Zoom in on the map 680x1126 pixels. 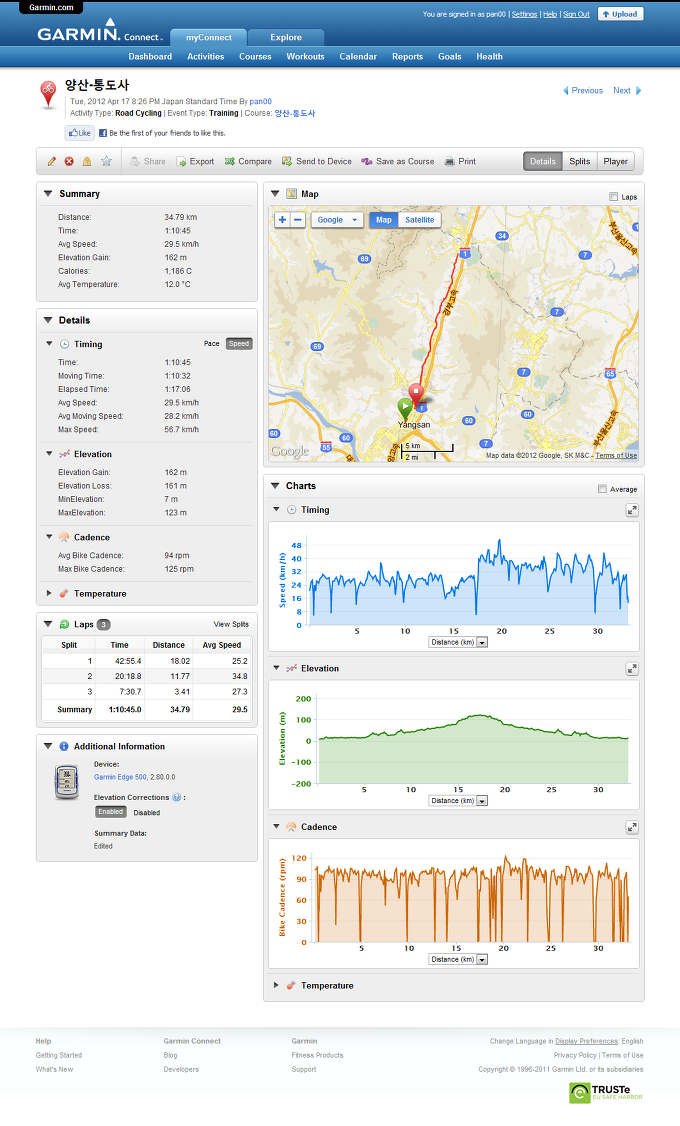[x=282, y=220]
